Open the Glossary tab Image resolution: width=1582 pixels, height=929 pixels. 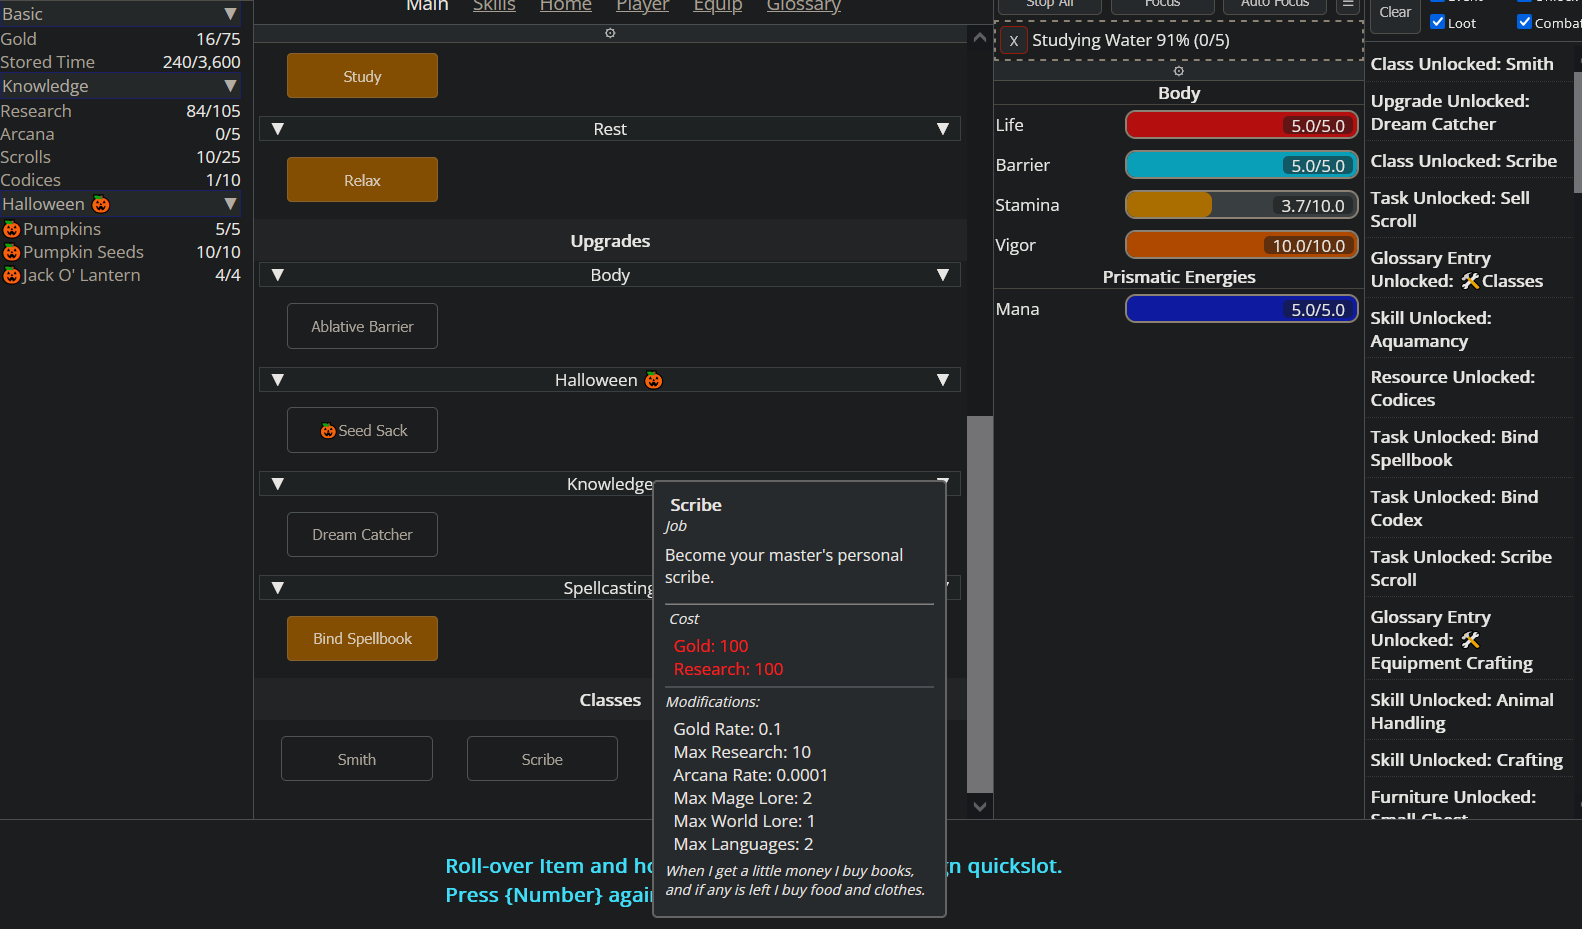click(804, 6)
